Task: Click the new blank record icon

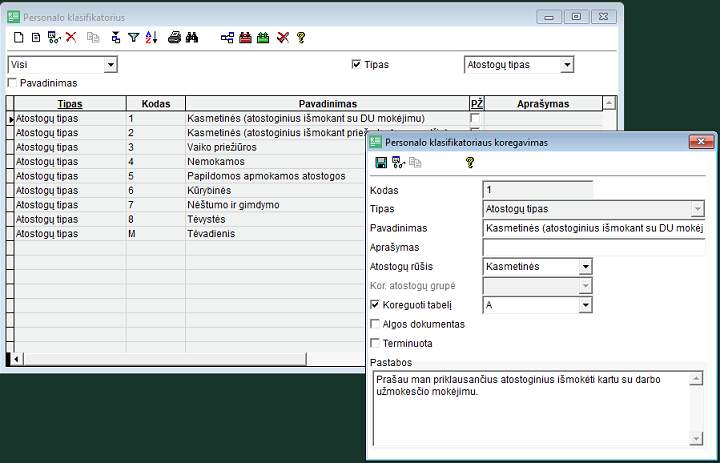Action: (18, 37)
